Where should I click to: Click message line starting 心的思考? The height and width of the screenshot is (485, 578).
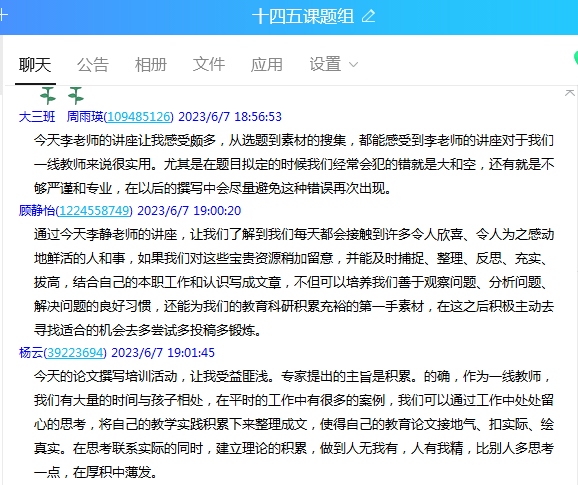[x=294, y=424]
